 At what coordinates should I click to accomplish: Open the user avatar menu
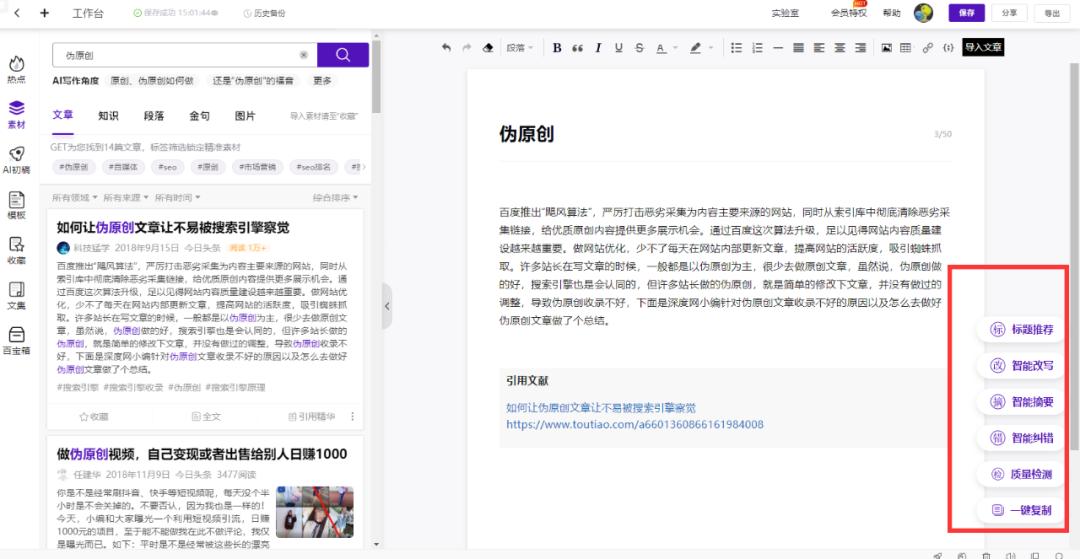click(923, 13)
